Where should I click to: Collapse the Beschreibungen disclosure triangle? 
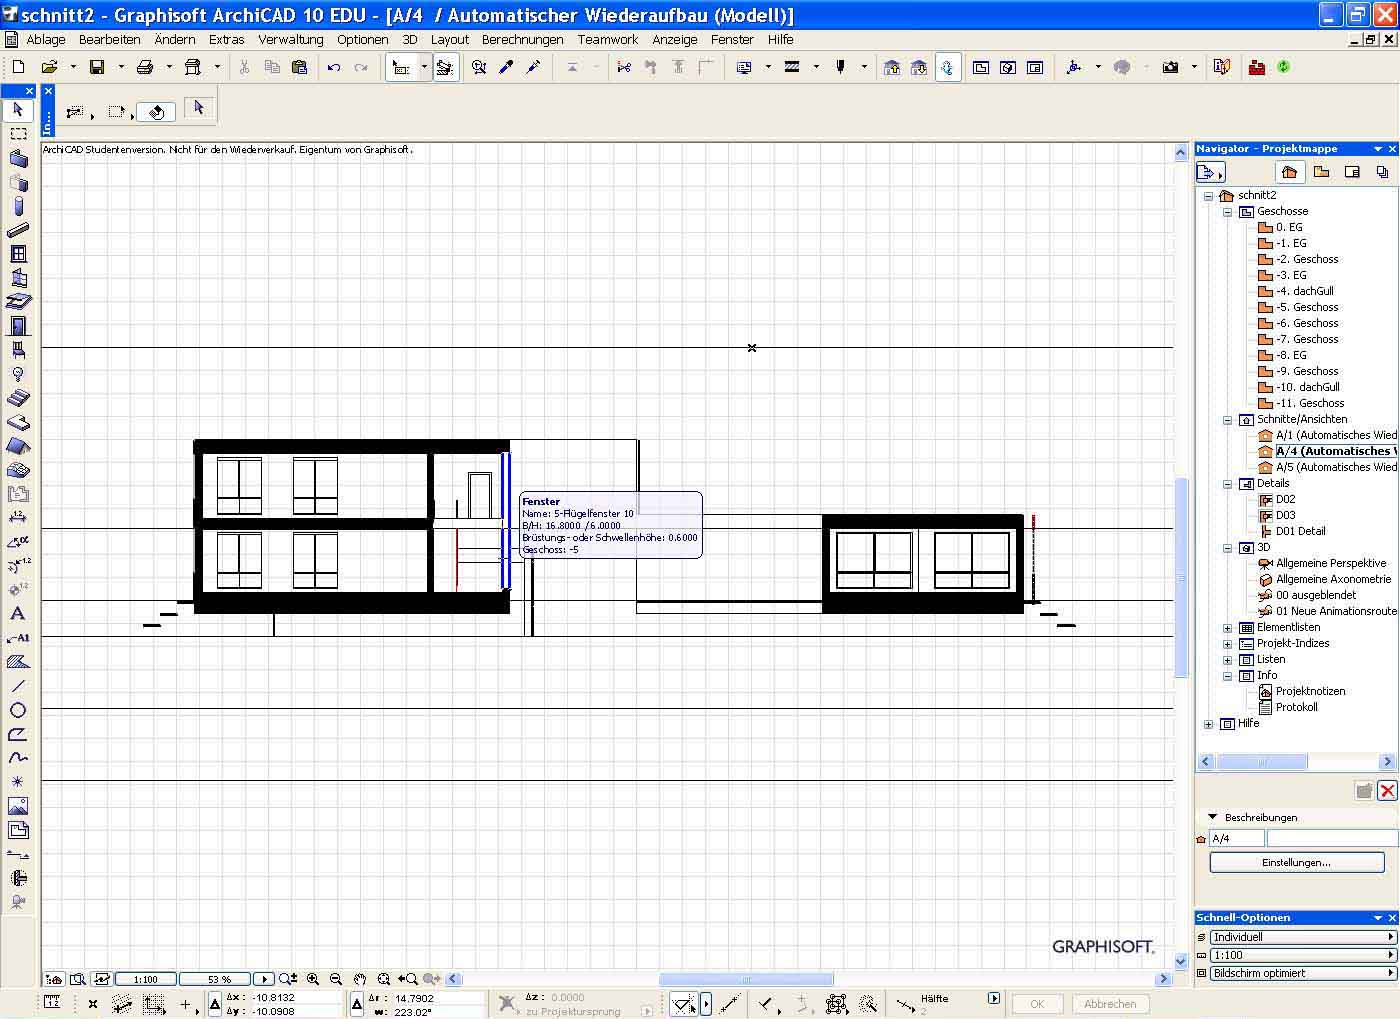point(1213,817)
